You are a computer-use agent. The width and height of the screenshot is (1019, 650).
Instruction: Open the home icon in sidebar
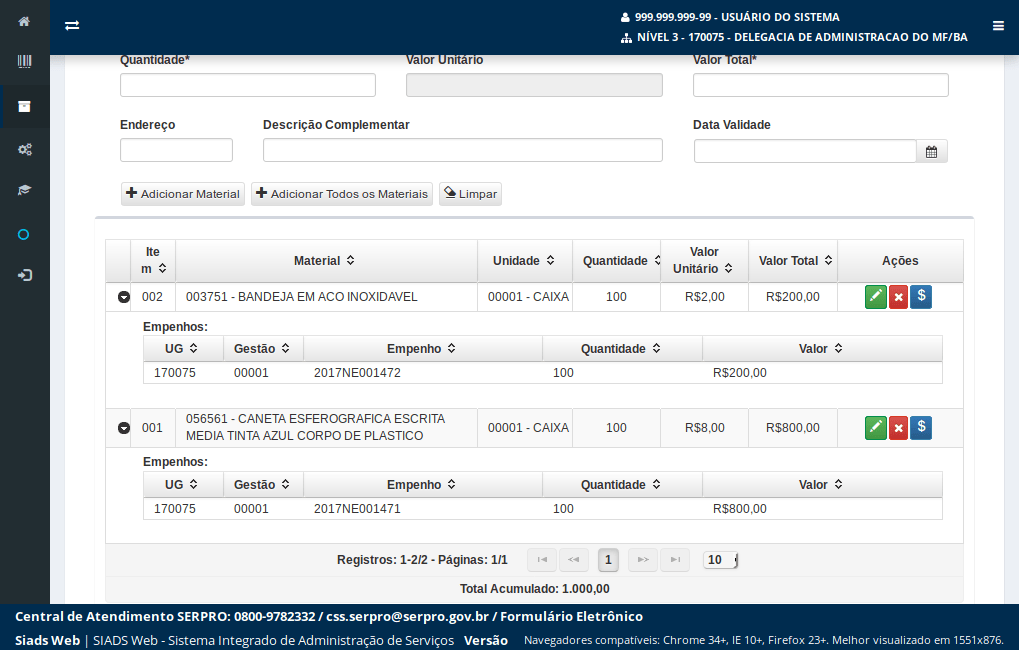24,21
